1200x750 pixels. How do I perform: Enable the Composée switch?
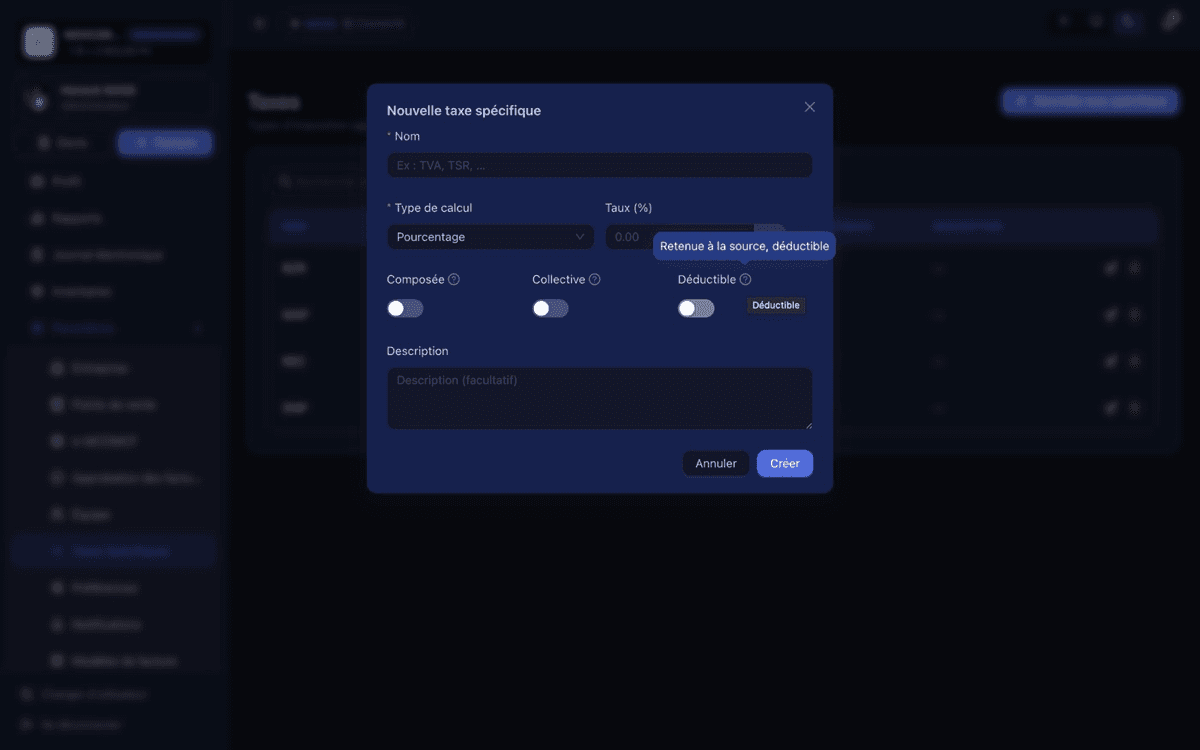[x=405, y=308]
